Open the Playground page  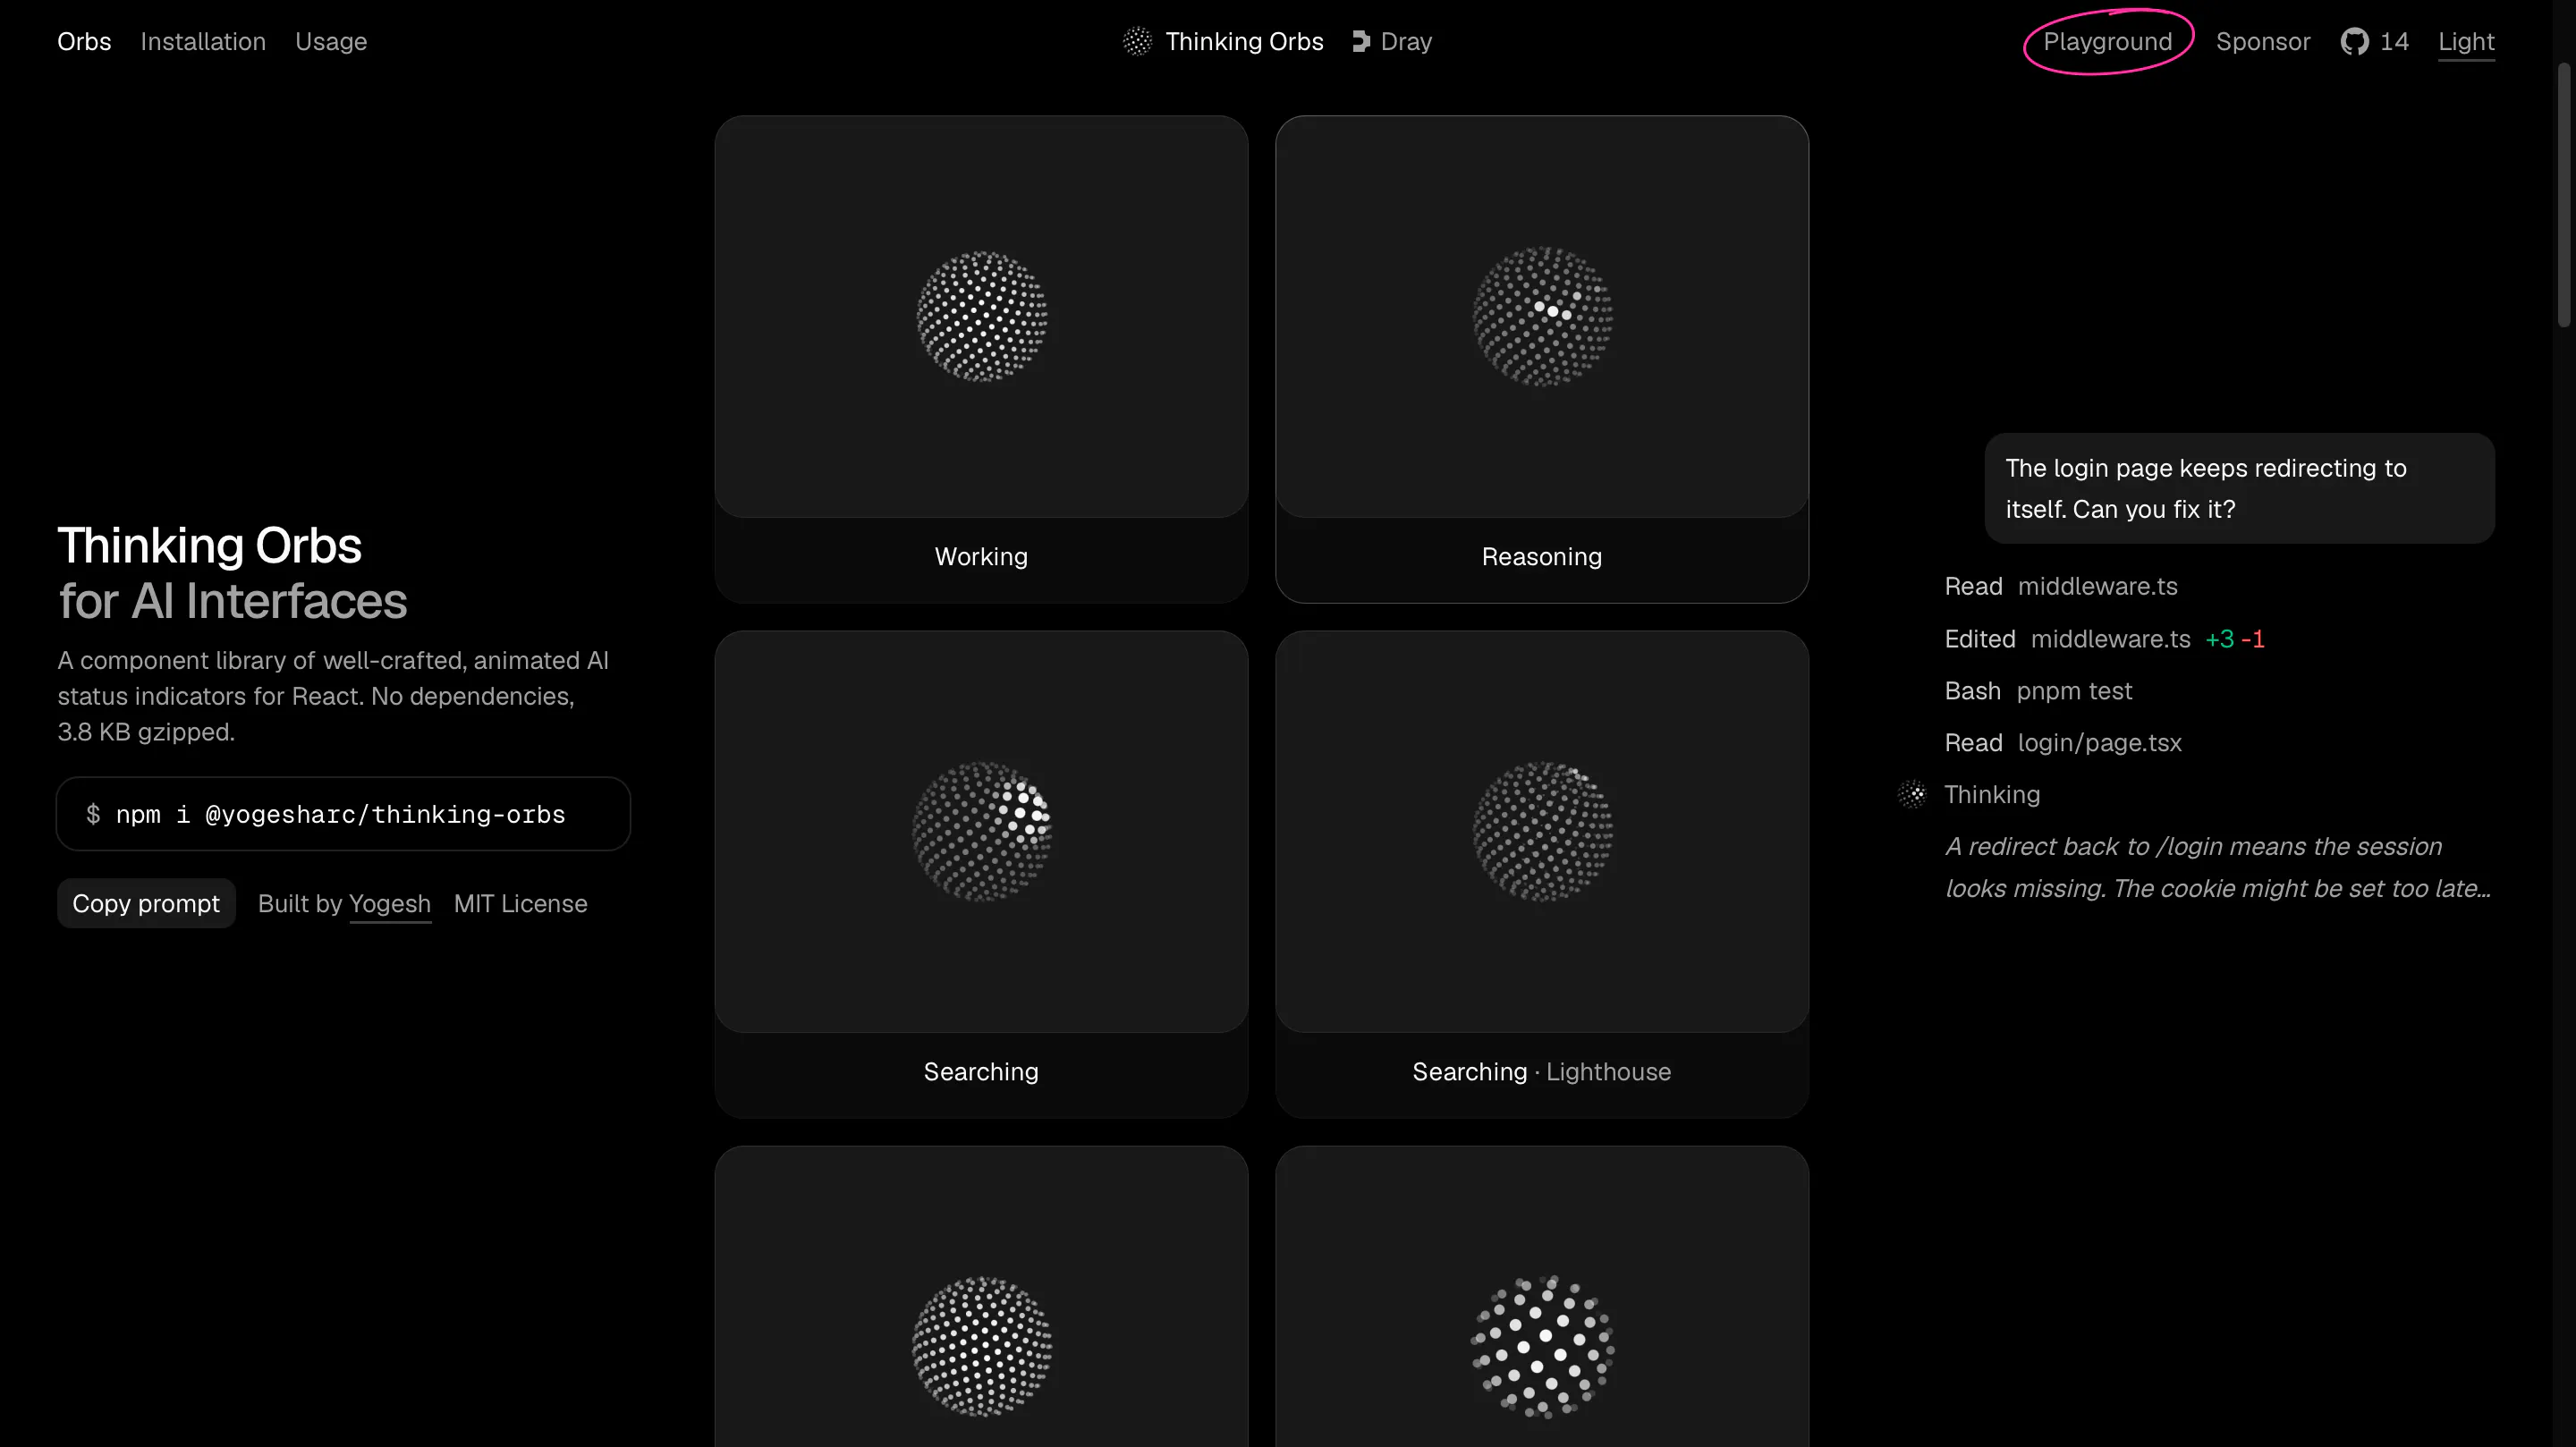[2107, 41]
